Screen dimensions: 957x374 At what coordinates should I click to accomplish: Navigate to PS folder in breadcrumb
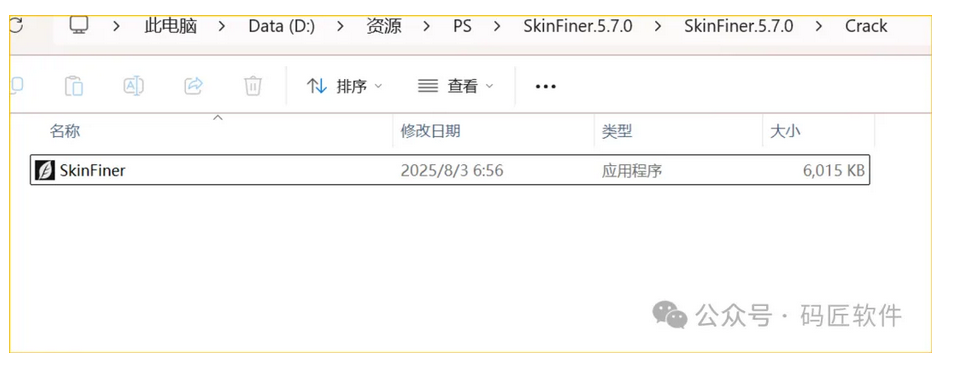(463, 26)
